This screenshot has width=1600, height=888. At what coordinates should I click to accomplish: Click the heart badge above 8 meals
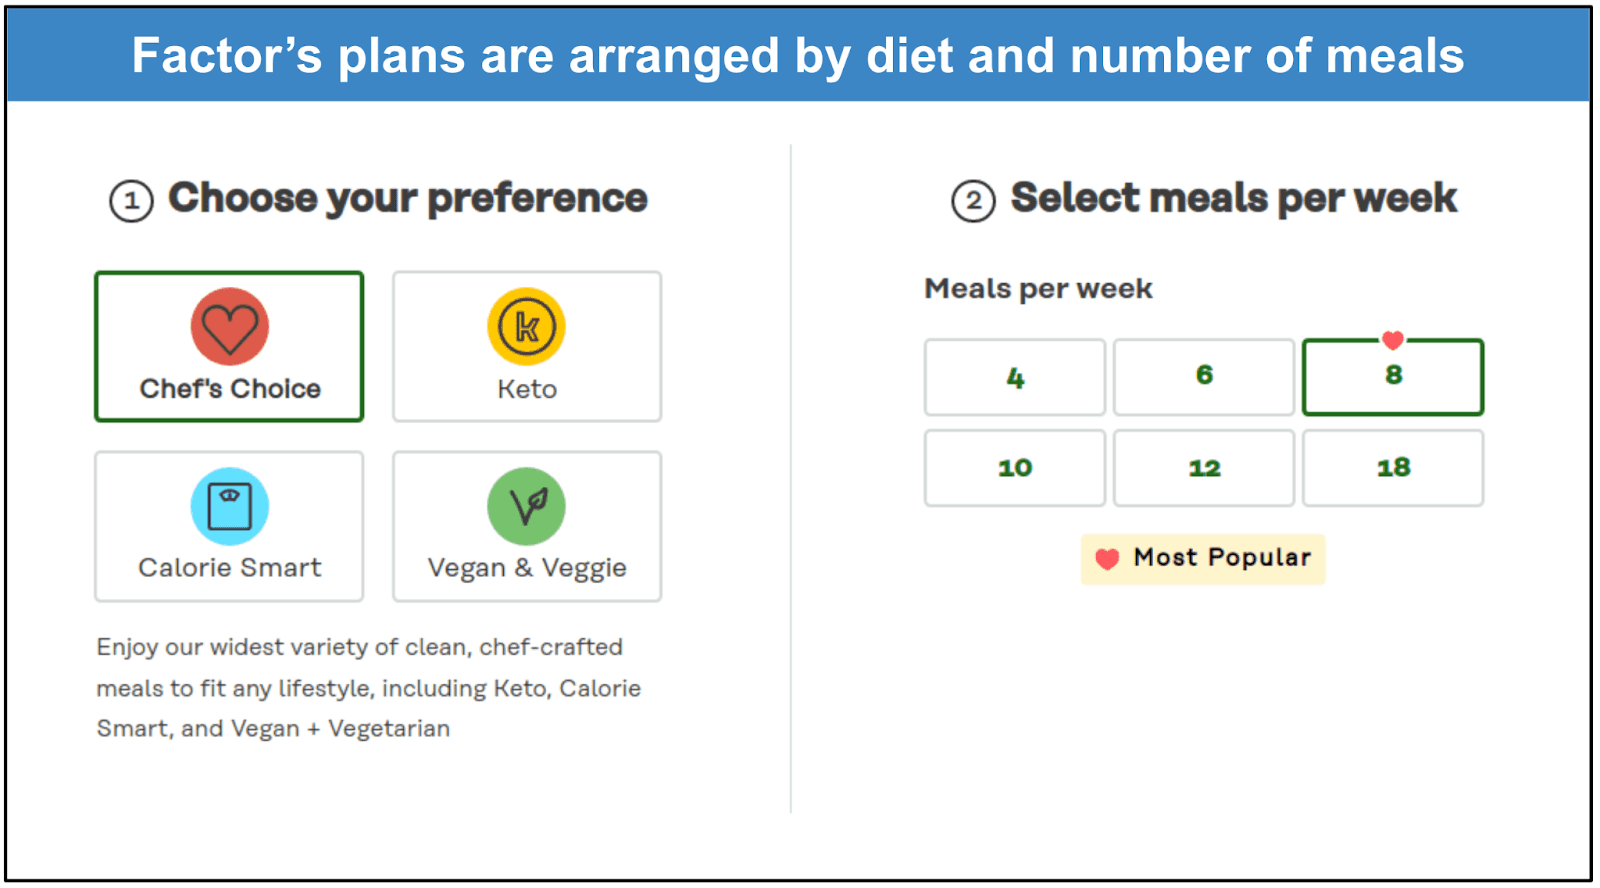click(1393, 340)
